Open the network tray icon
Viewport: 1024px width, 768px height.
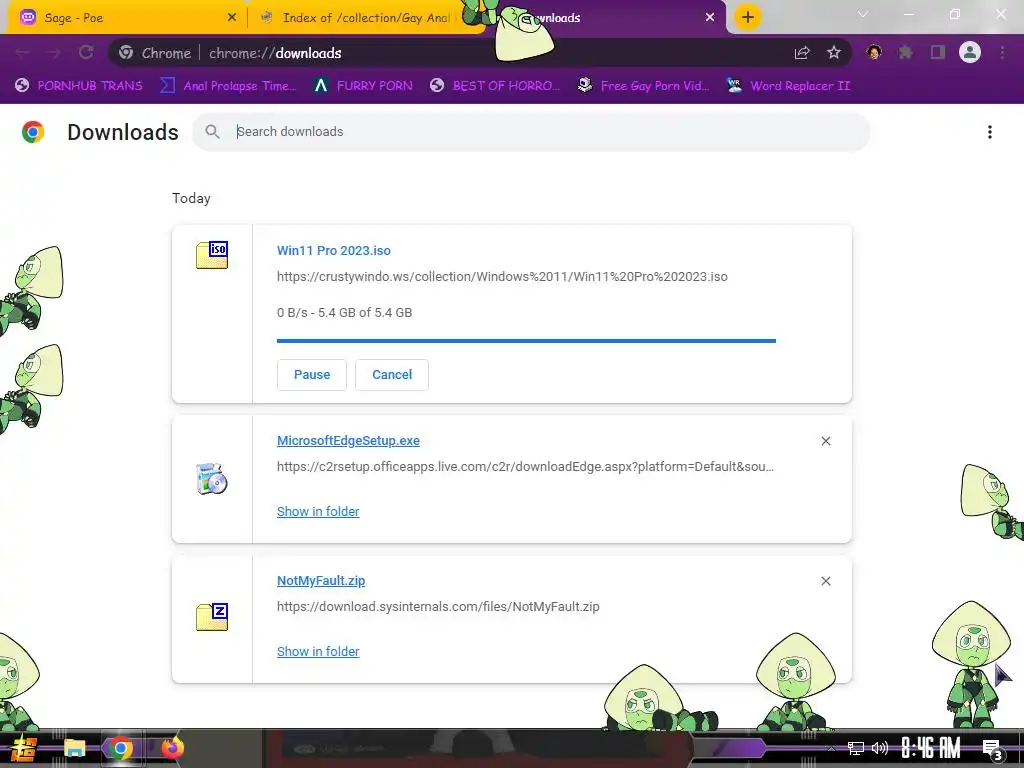coord(856,748)
